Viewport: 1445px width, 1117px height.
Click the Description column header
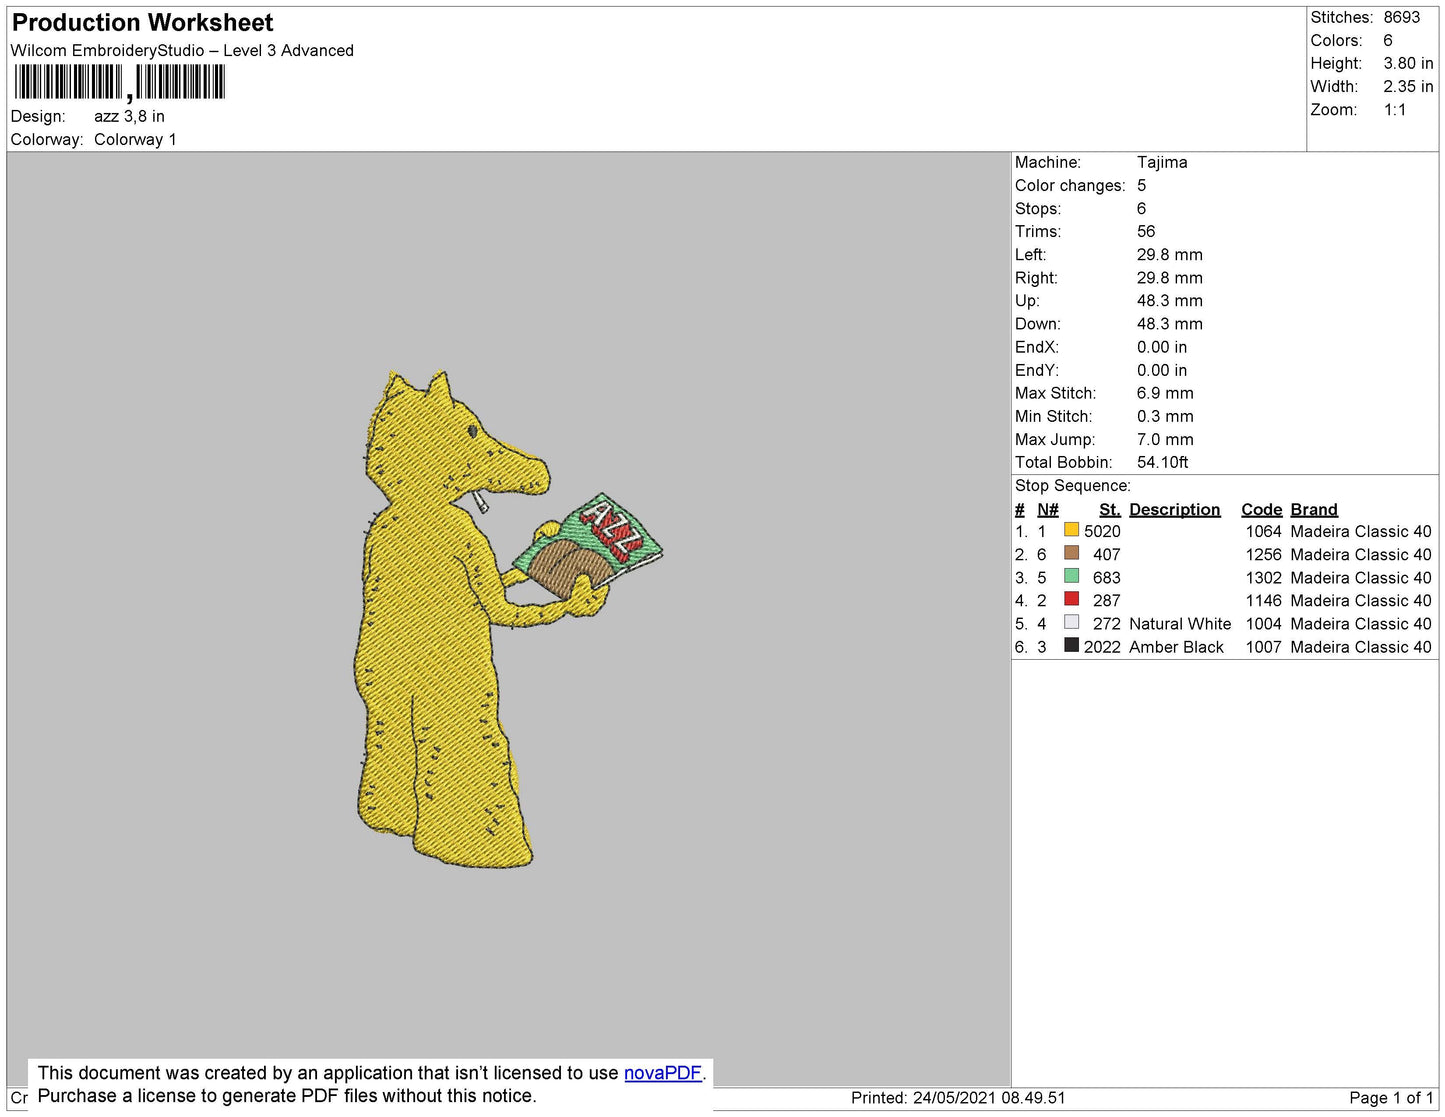tap(1174, 509)
